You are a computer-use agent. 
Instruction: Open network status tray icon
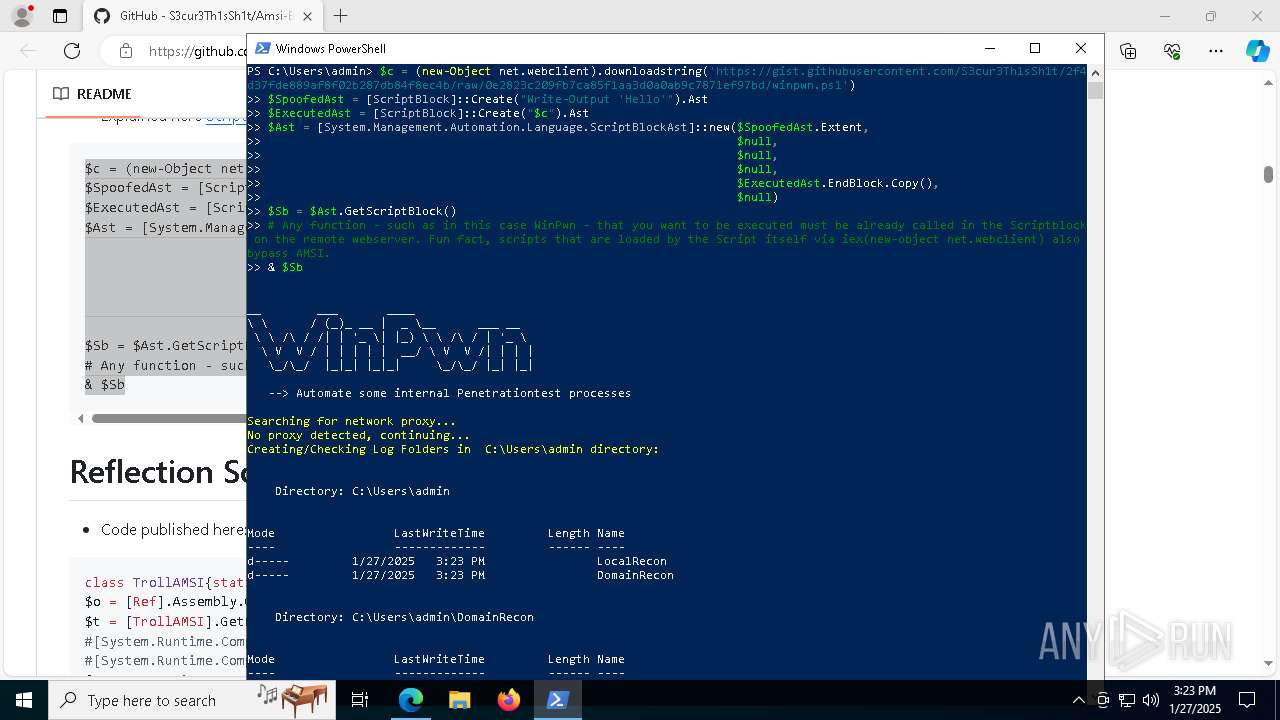[1127, 700]
